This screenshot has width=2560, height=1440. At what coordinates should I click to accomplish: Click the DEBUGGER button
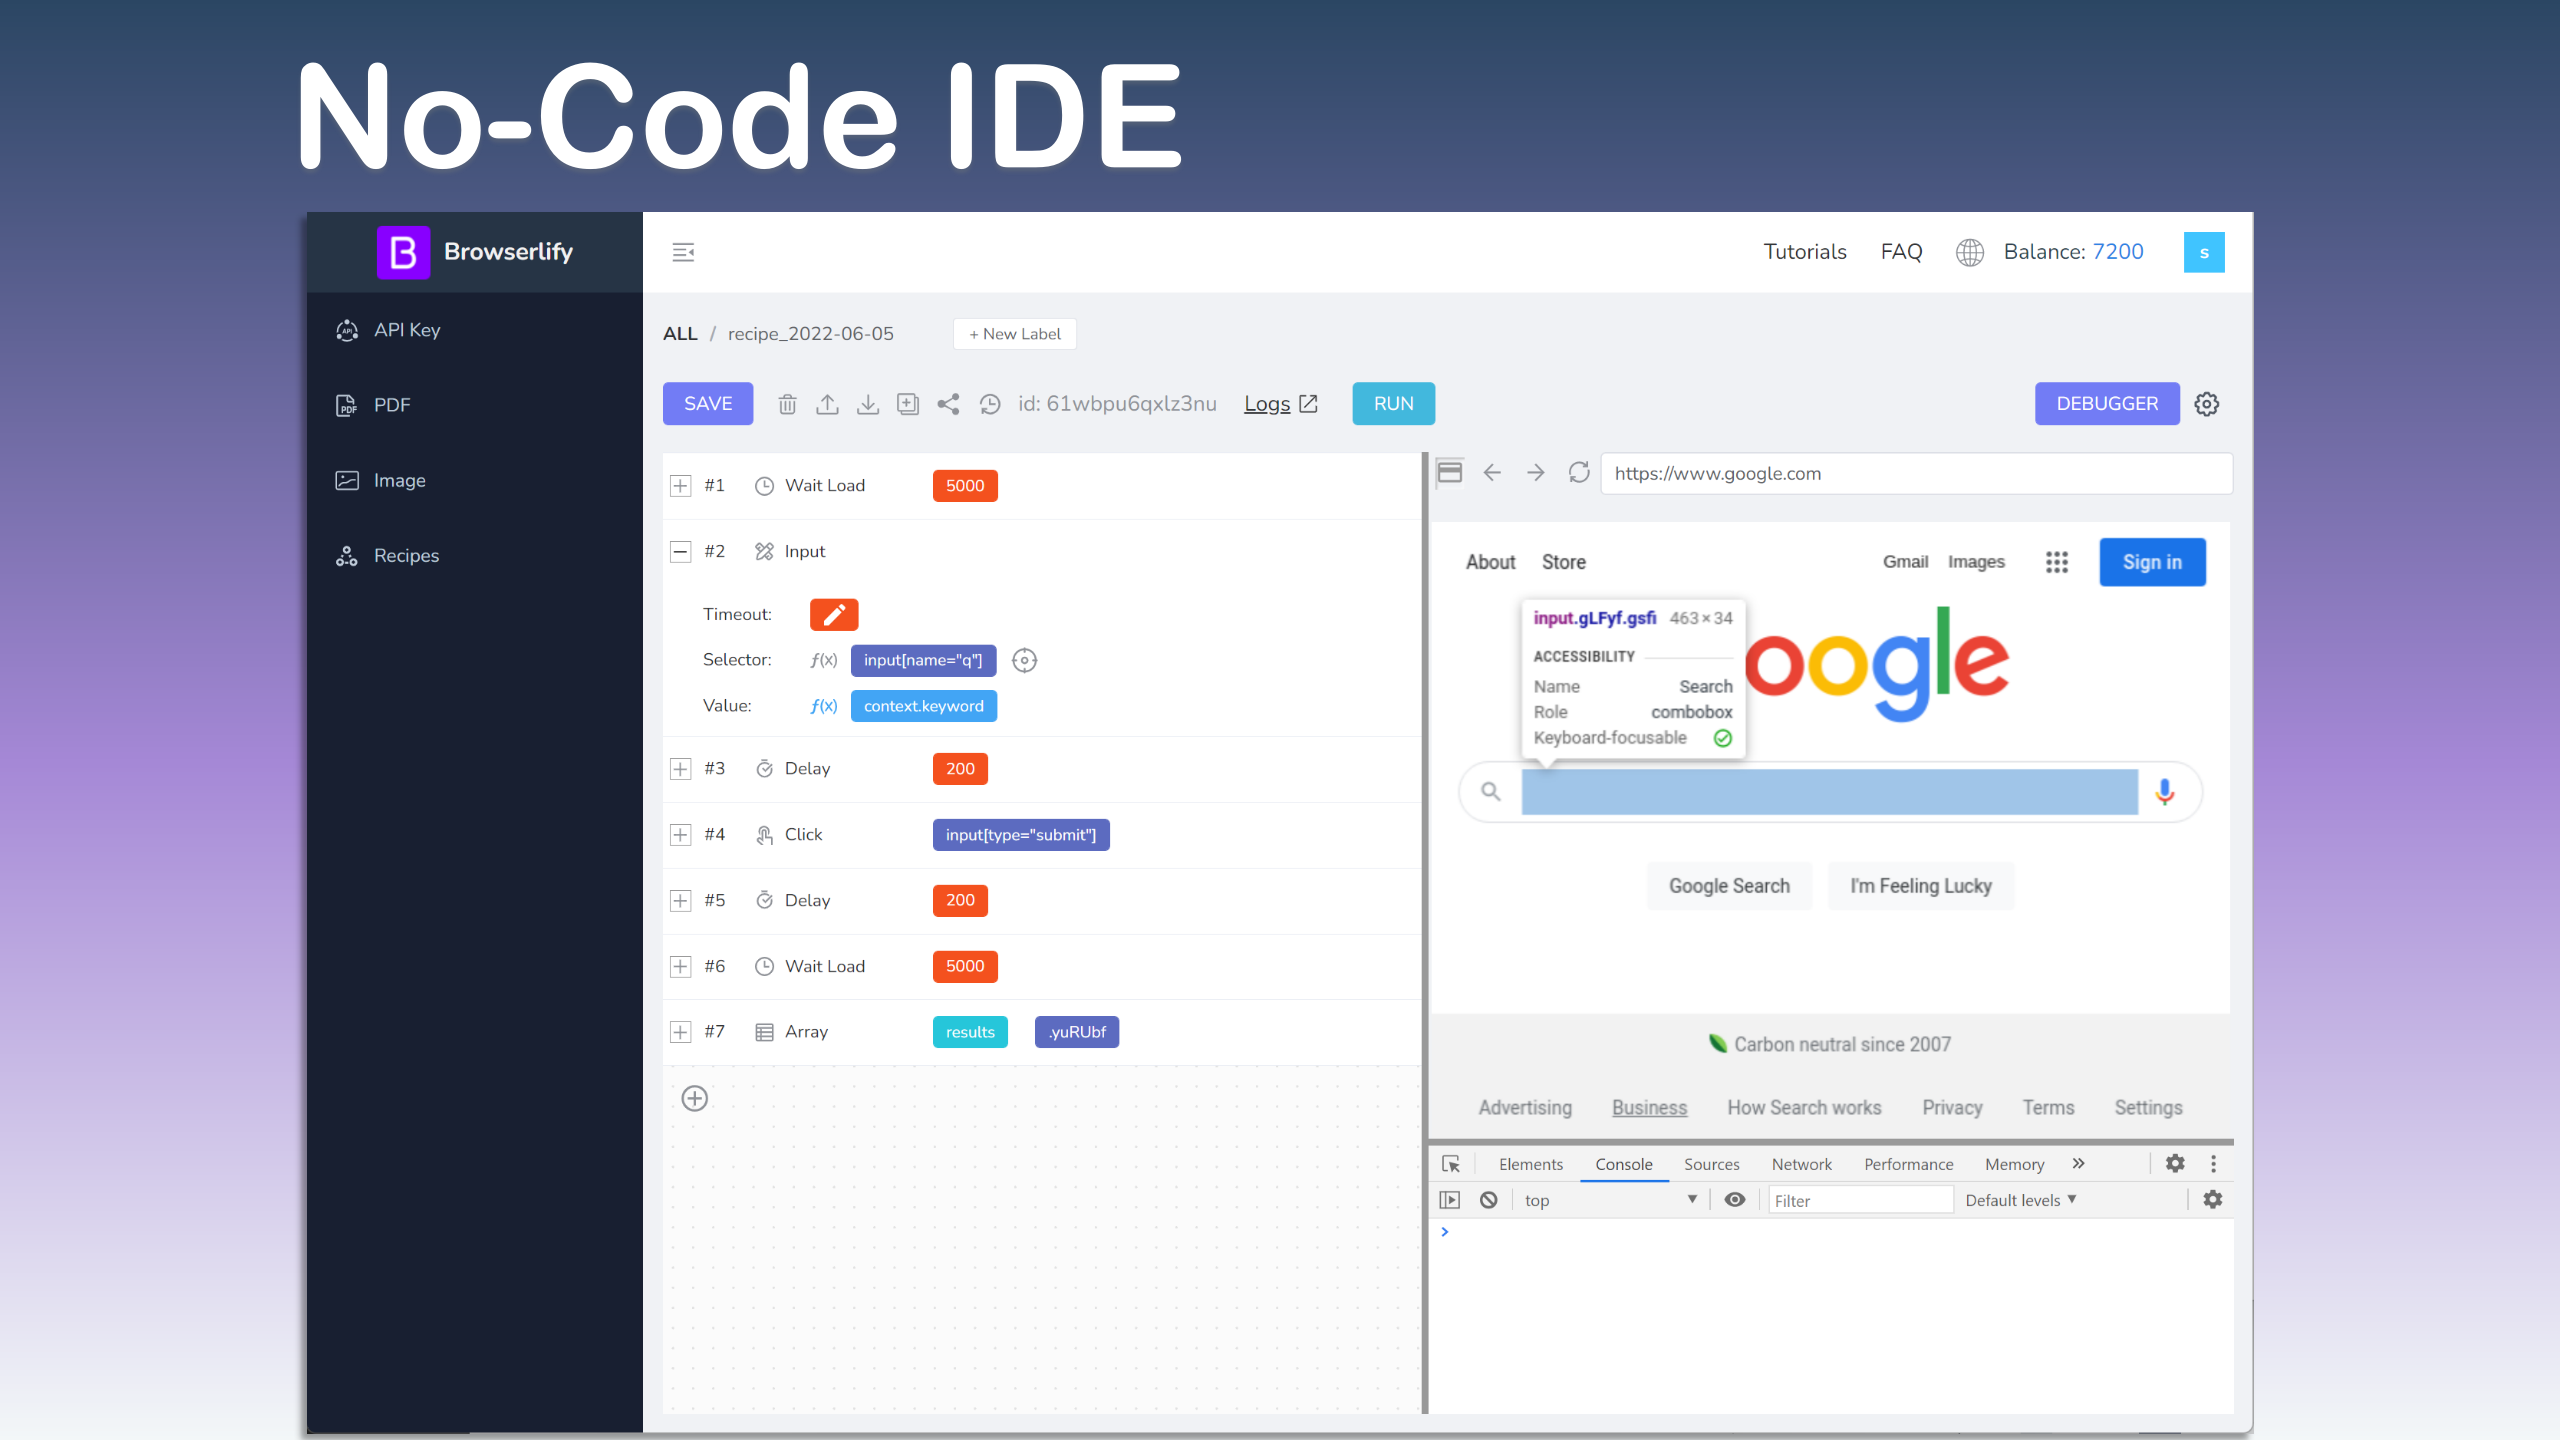2107,404
